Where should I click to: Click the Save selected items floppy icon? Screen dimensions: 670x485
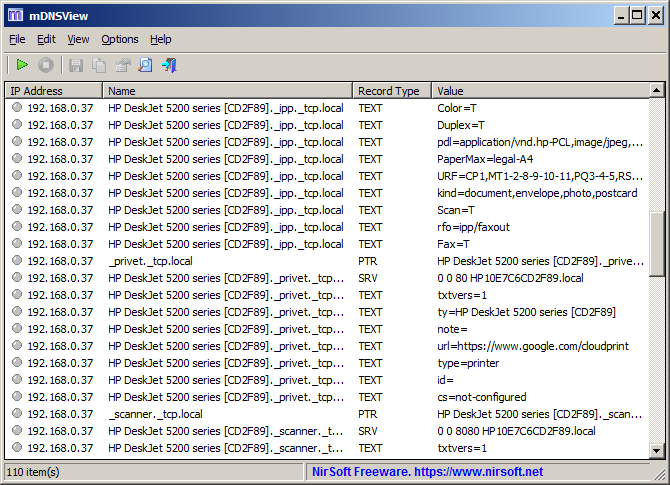click(x=76, y=65)
